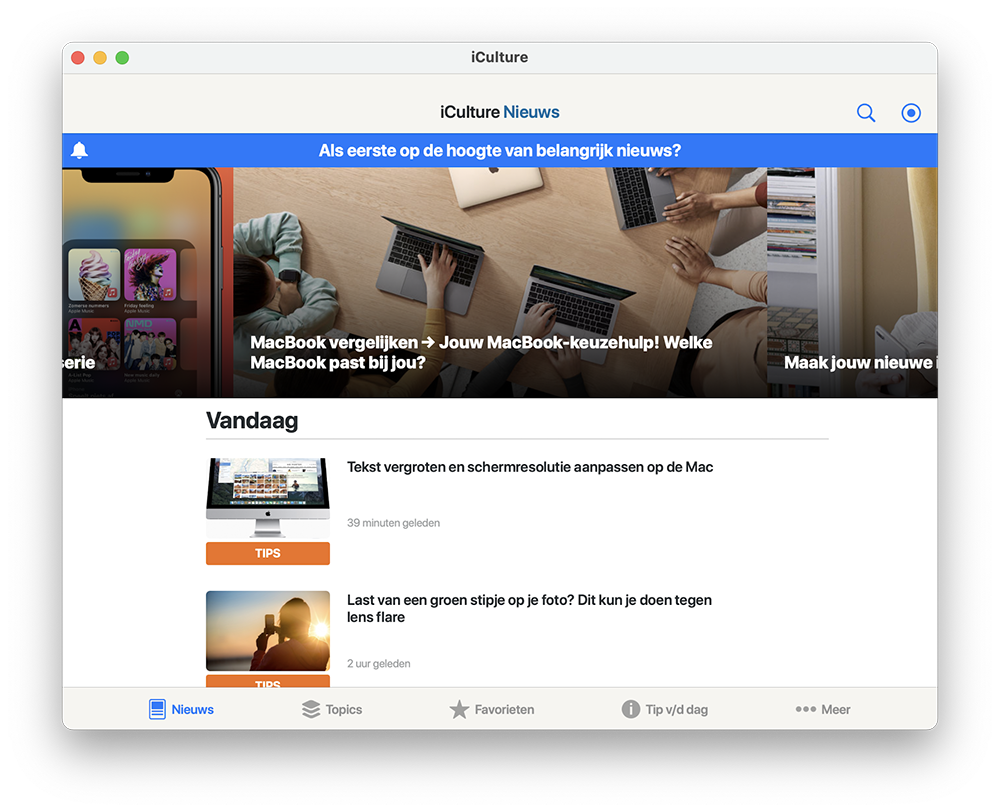Open the Nieuws tab
The width and height of the screenshot is (1000, 812).
pos(181,709)
